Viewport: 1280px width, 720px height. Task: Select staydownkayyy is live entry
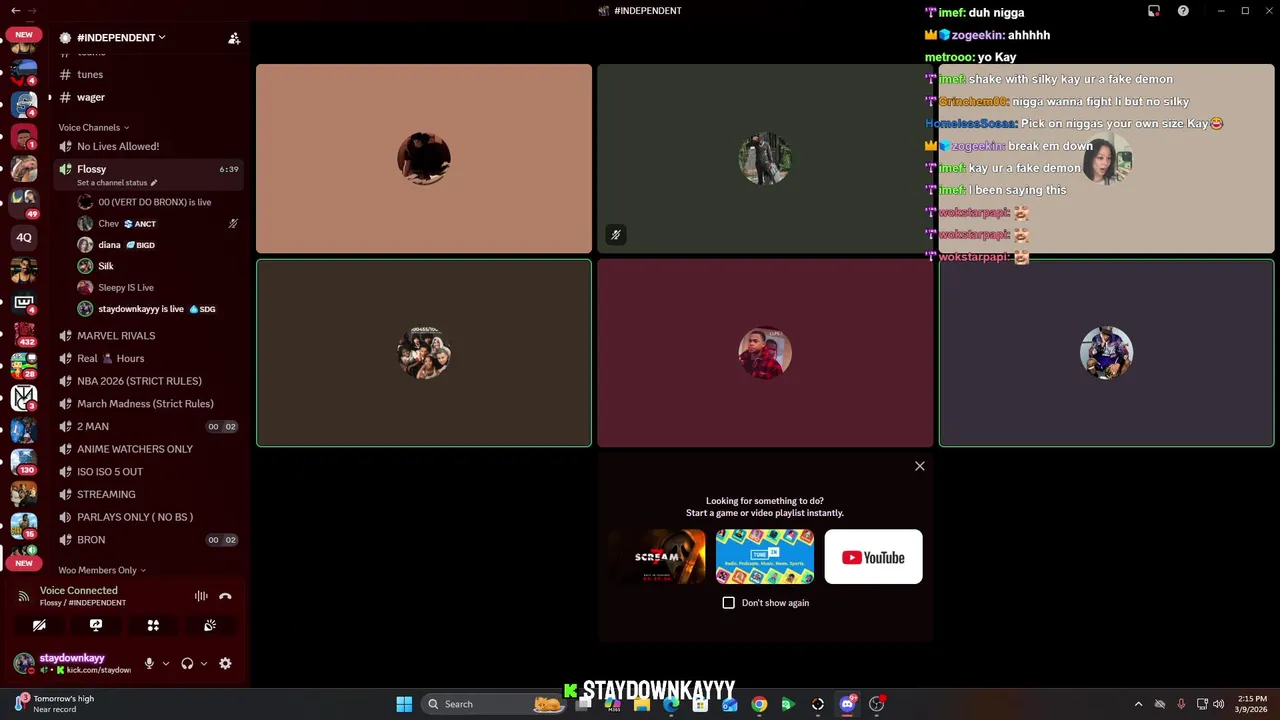tap(158, 309)
